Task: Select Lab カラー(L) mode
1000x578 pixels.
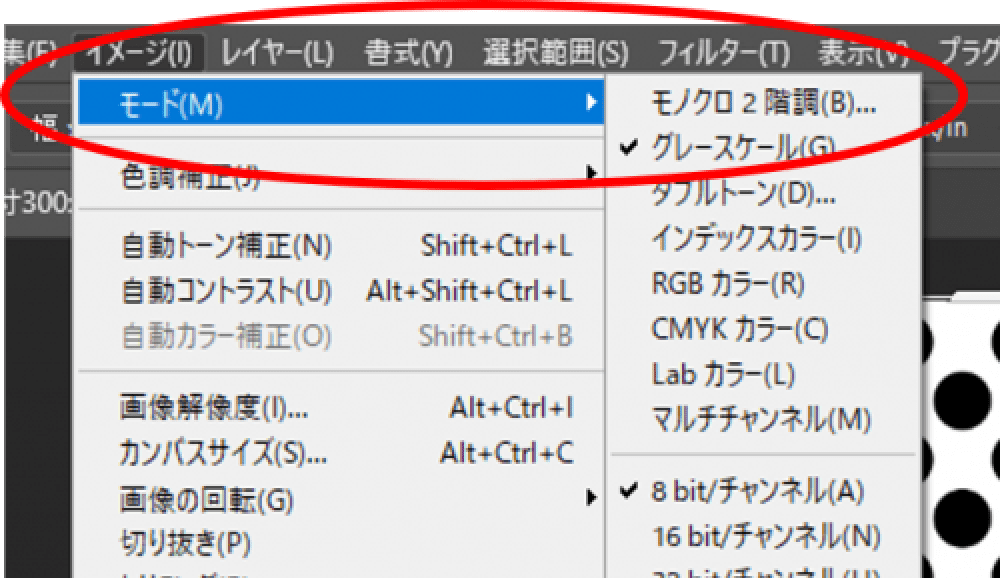Action: point(763,374)
